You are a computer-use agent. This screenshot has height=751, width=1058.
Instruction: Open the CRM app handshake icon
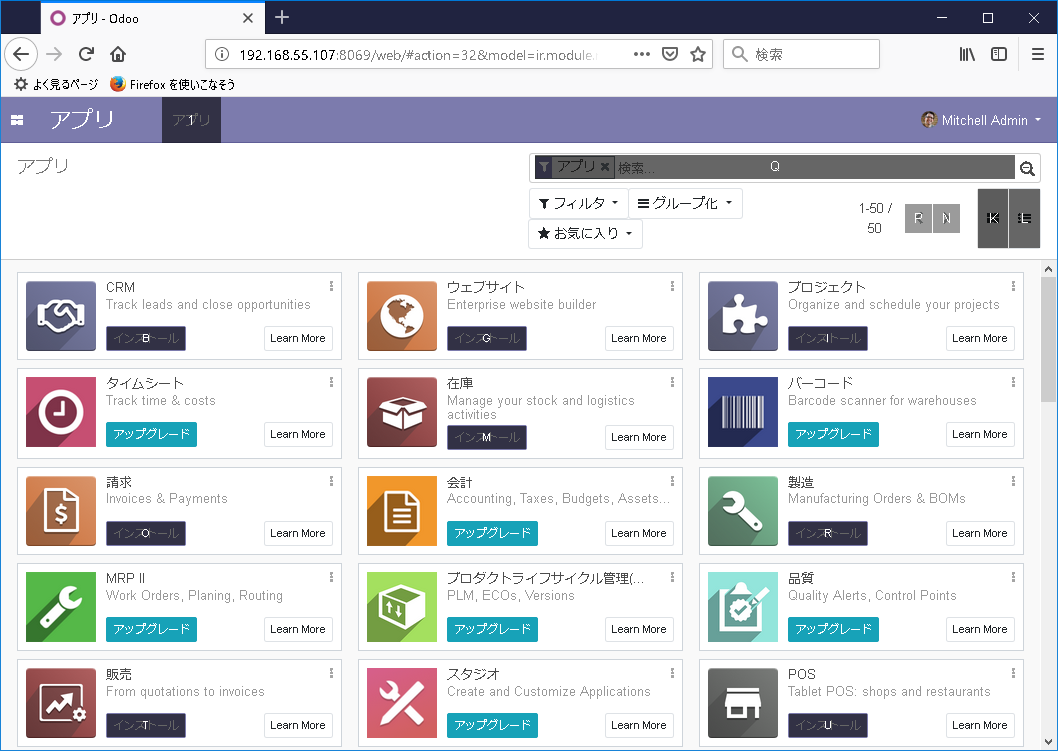[61, 315]
